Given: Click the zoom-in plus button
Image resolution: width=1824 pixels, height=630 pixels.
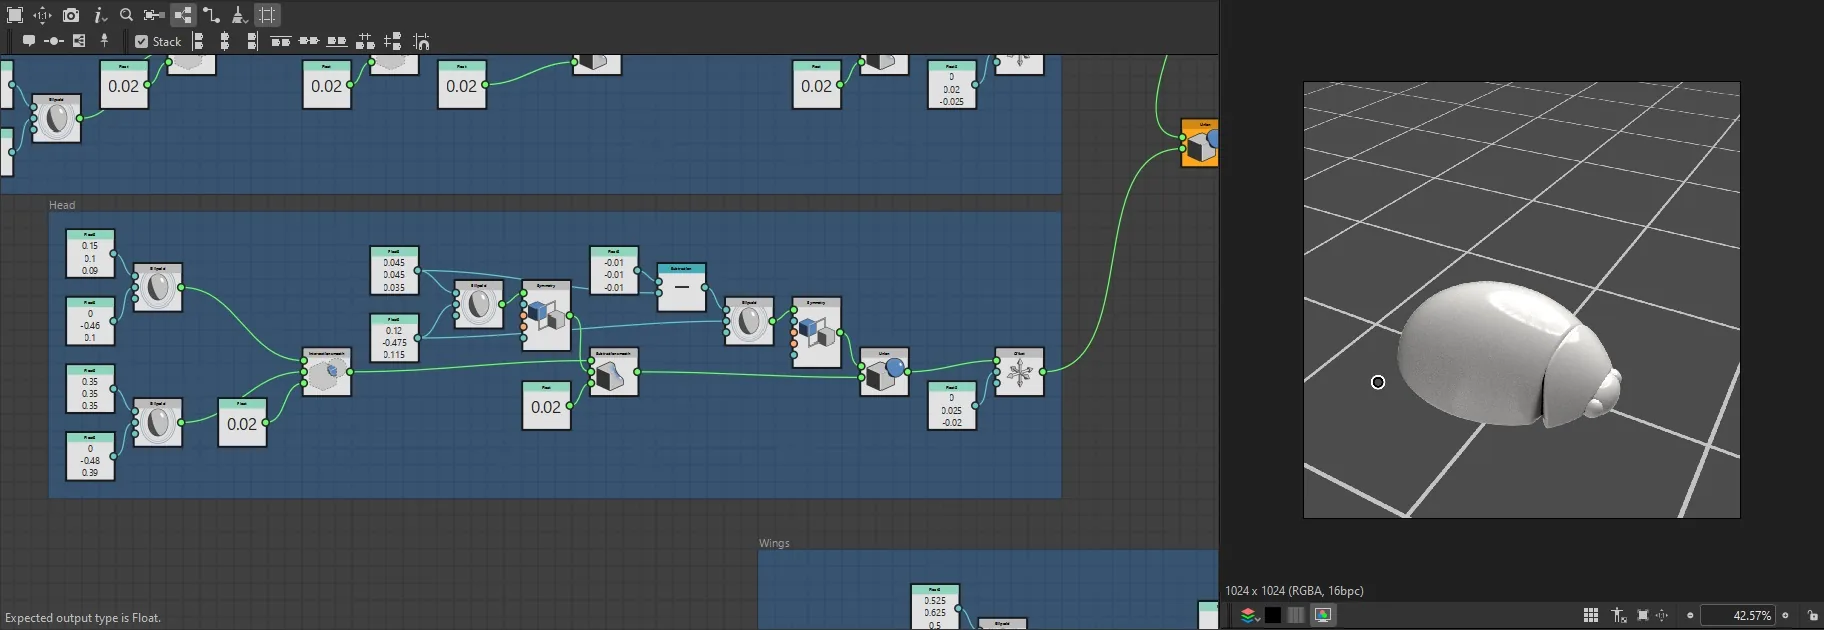Looking at the screenshot, I should pos(1785,616).
